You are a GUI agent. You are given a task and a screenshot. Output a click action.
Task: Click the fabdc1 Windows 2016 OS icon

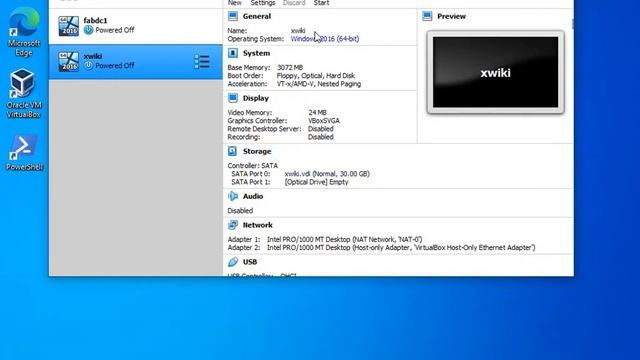coord(68,26)
